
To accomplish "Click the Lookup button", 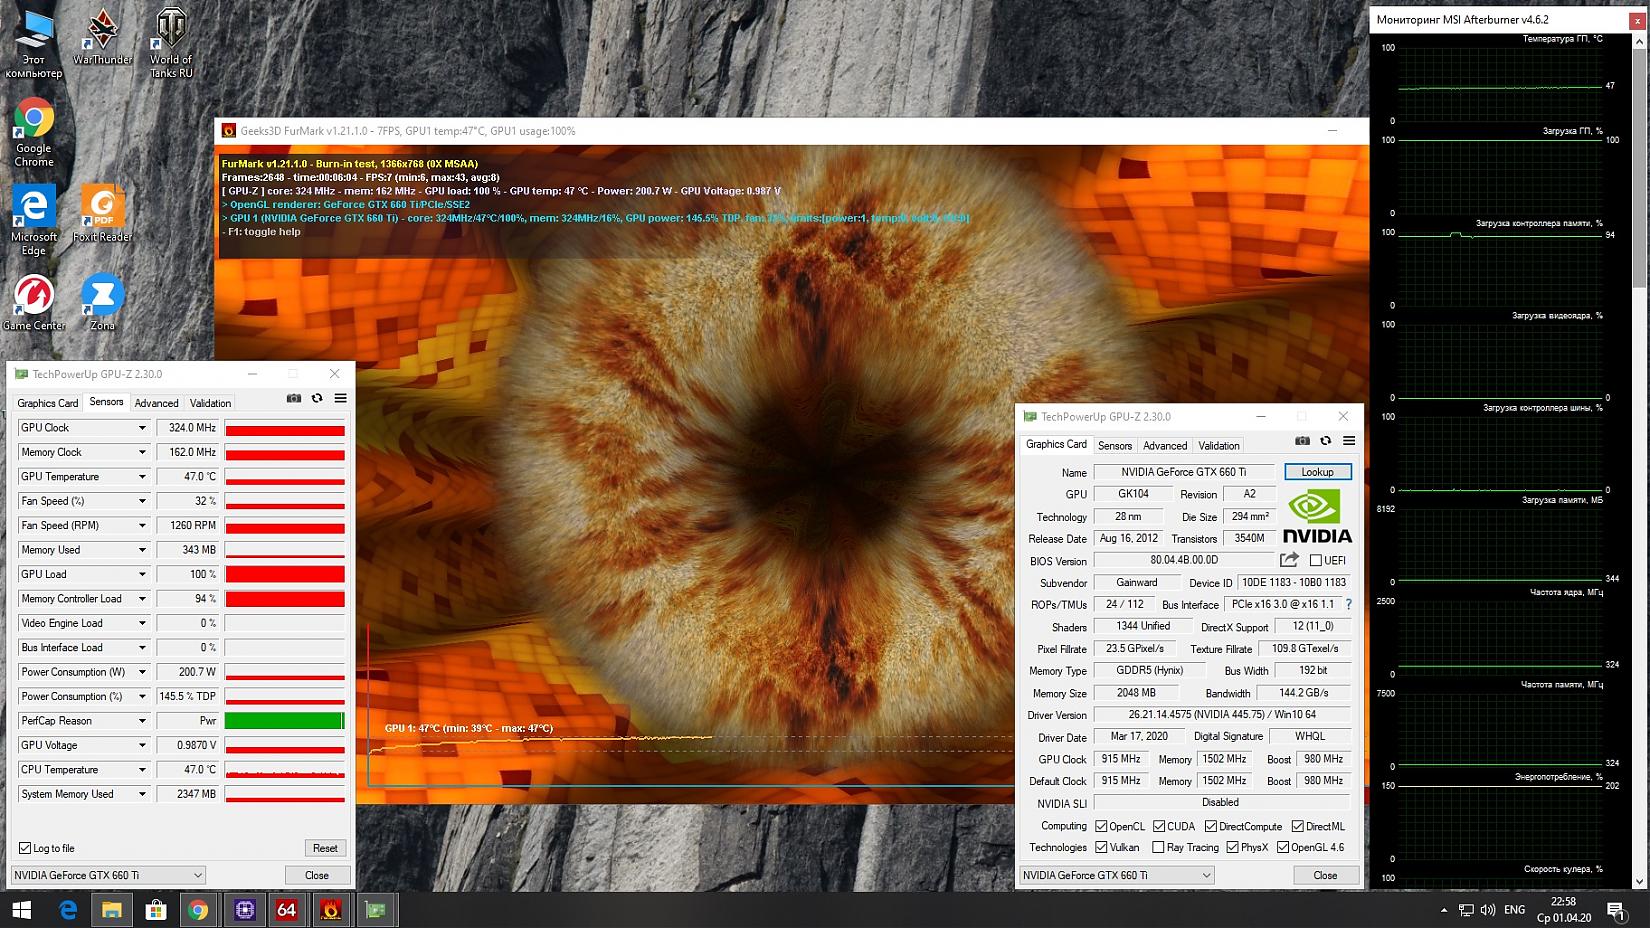I will coord(1317,472).
